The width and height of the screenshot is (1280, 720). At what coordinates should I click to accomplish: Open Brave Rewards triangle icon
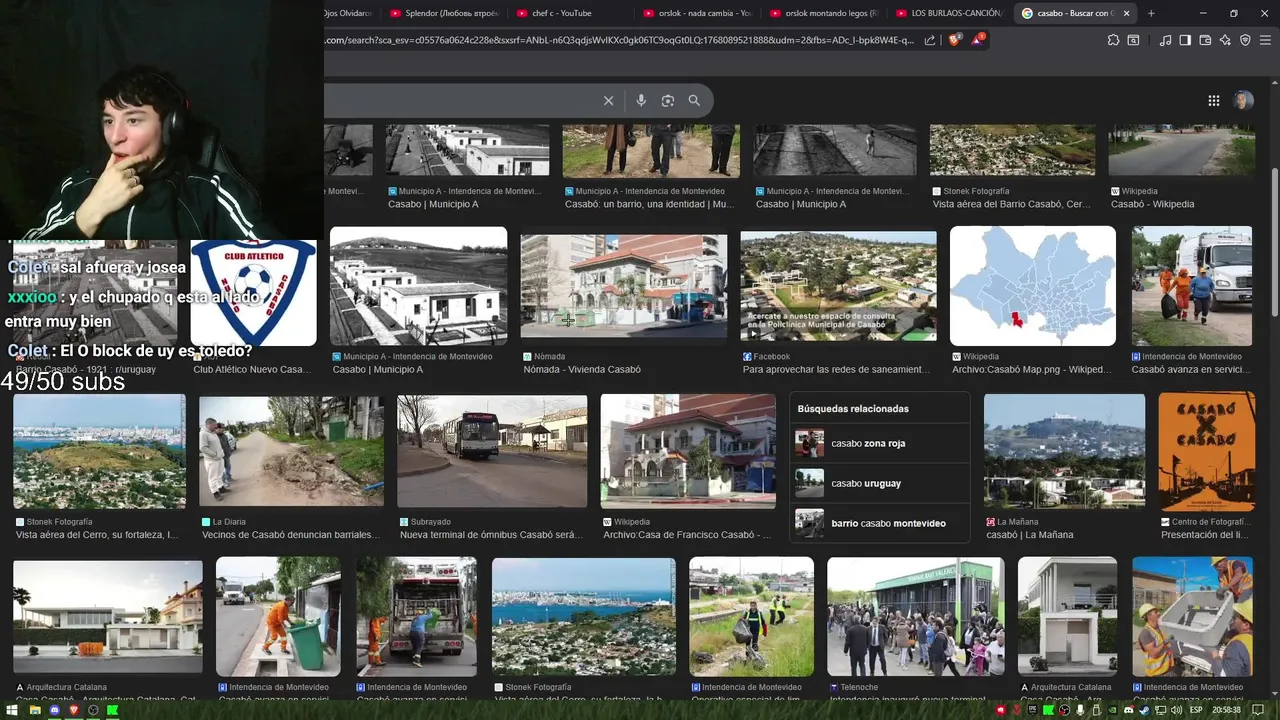(x=978, y=40)
